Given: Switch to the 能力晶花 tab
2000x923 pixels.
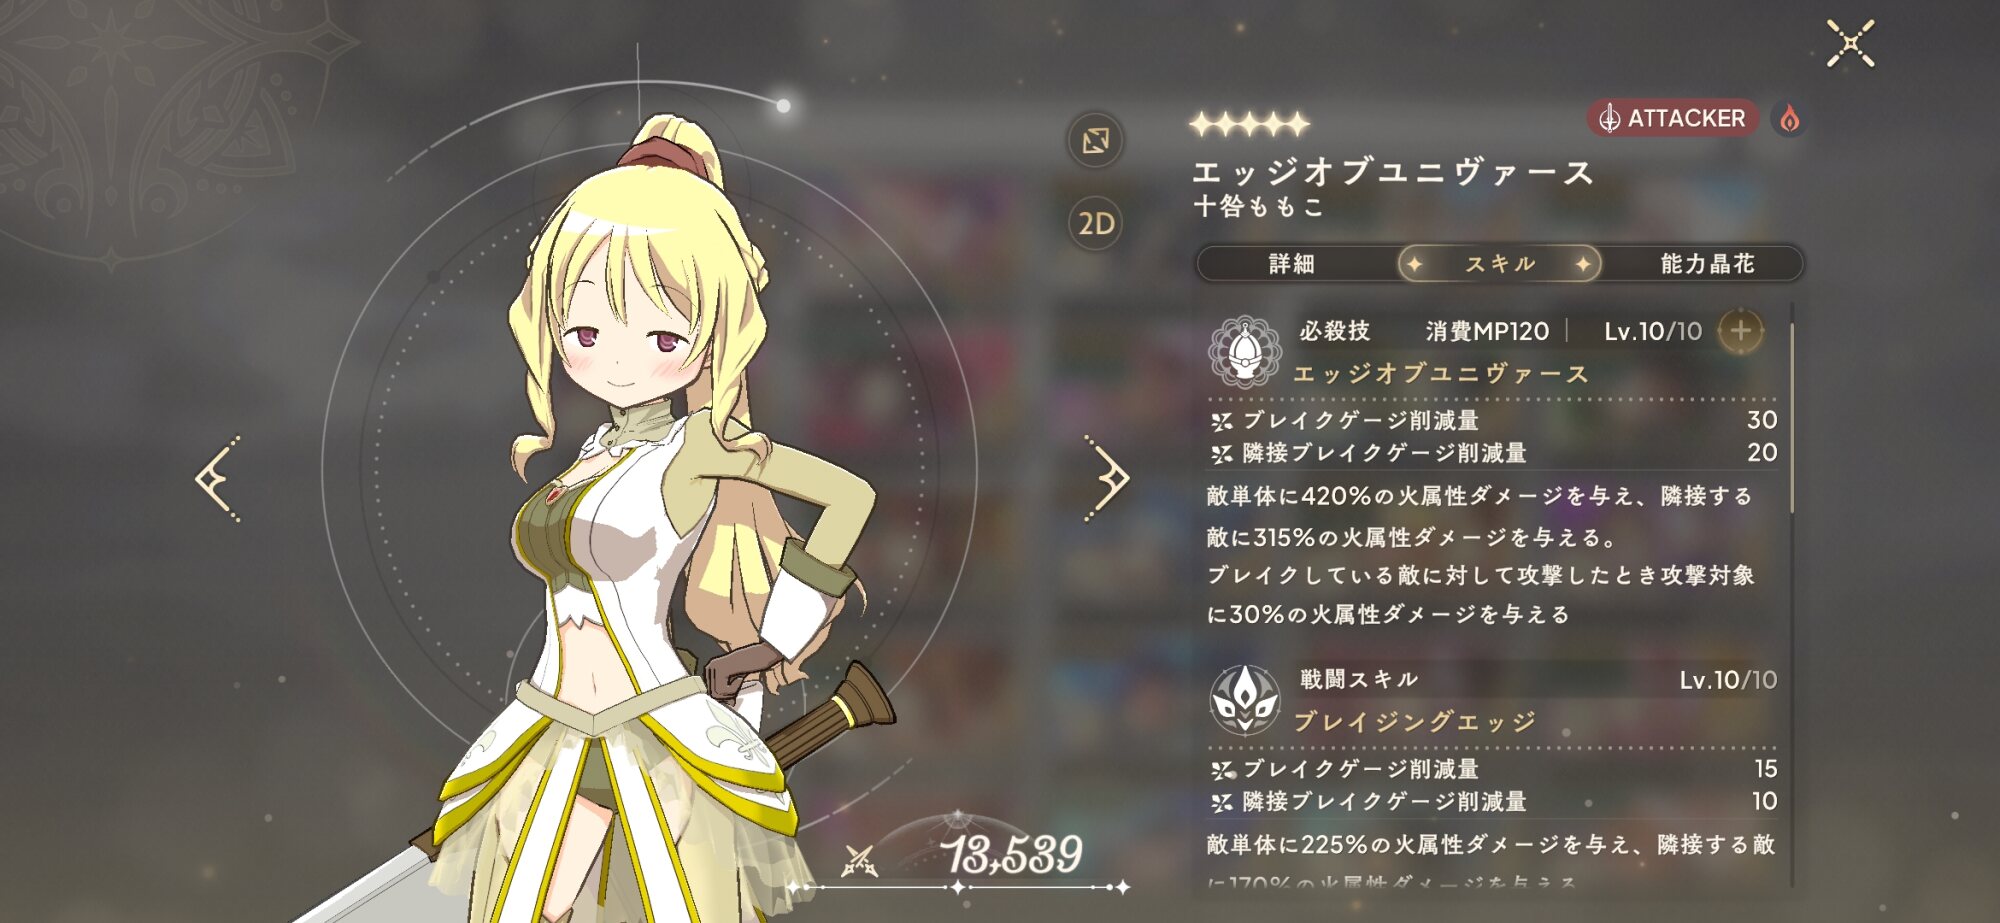Looking at the screenshot, I should click(x=1707, y=264).
